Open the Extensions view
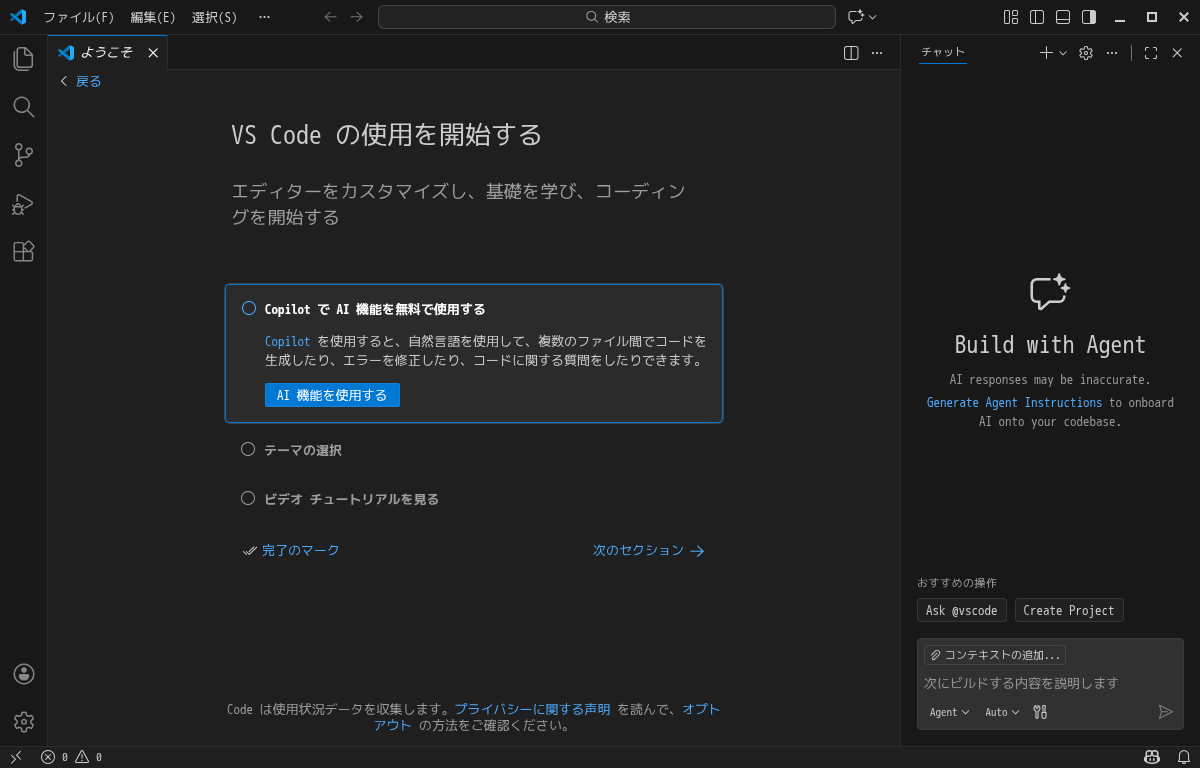This screenshot has width=1200, height=768. [x=23, y=252]
